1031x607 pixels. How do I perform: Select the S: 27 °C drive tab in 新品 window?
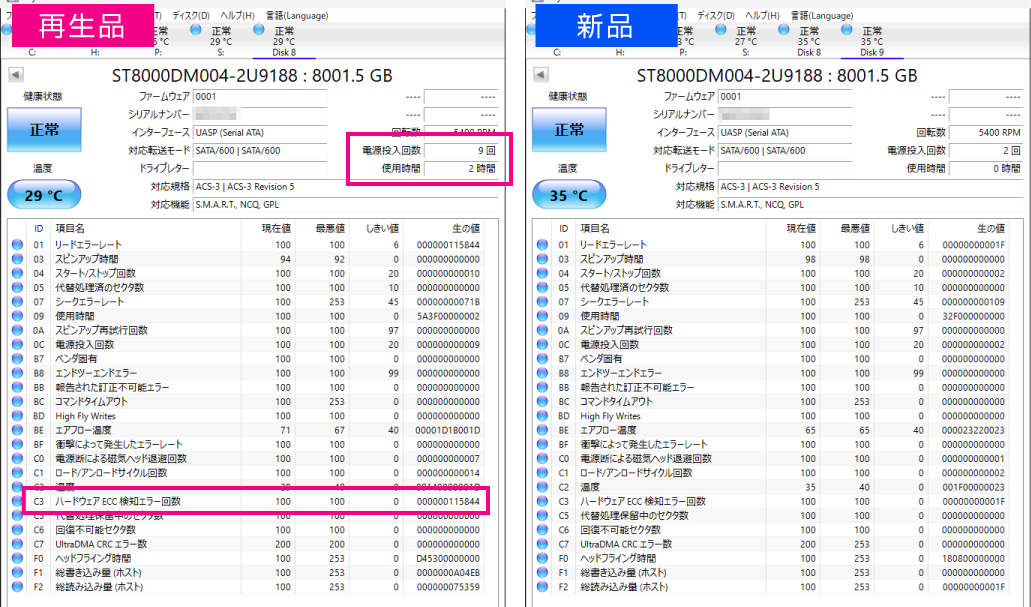click(x=746, y=41)
